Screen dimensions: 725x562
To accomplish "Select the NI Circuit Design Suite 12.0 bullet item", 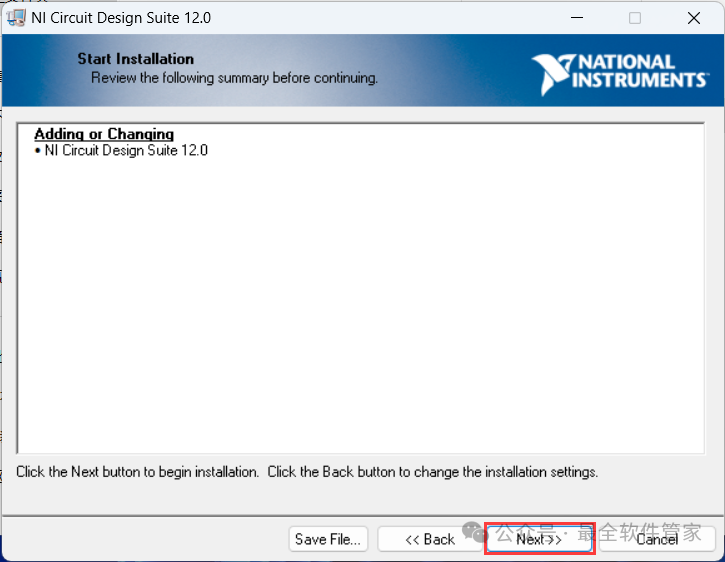I will coord(125,151).
